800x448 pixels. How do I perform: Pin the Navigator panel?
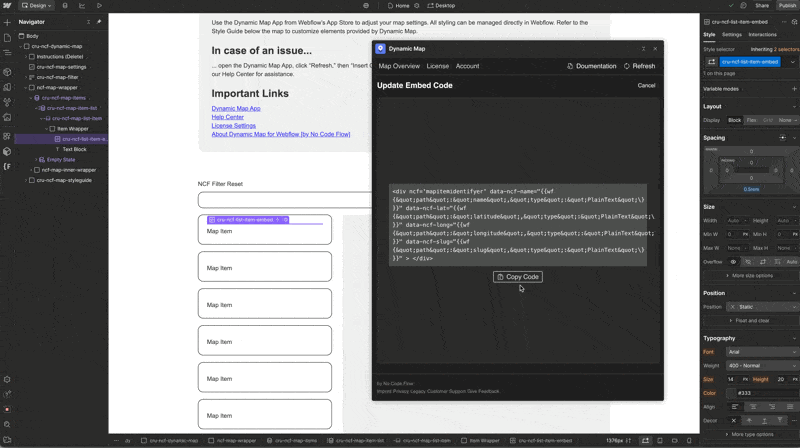pyautogui.click(x=99, y=22)
